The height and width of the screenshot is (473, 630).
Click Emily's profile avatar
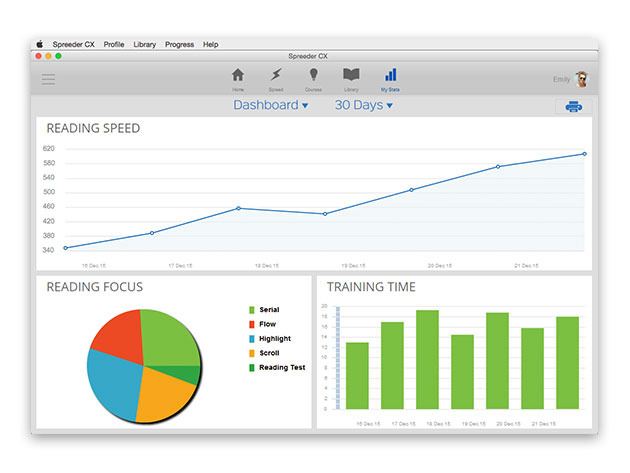[582, 79]
